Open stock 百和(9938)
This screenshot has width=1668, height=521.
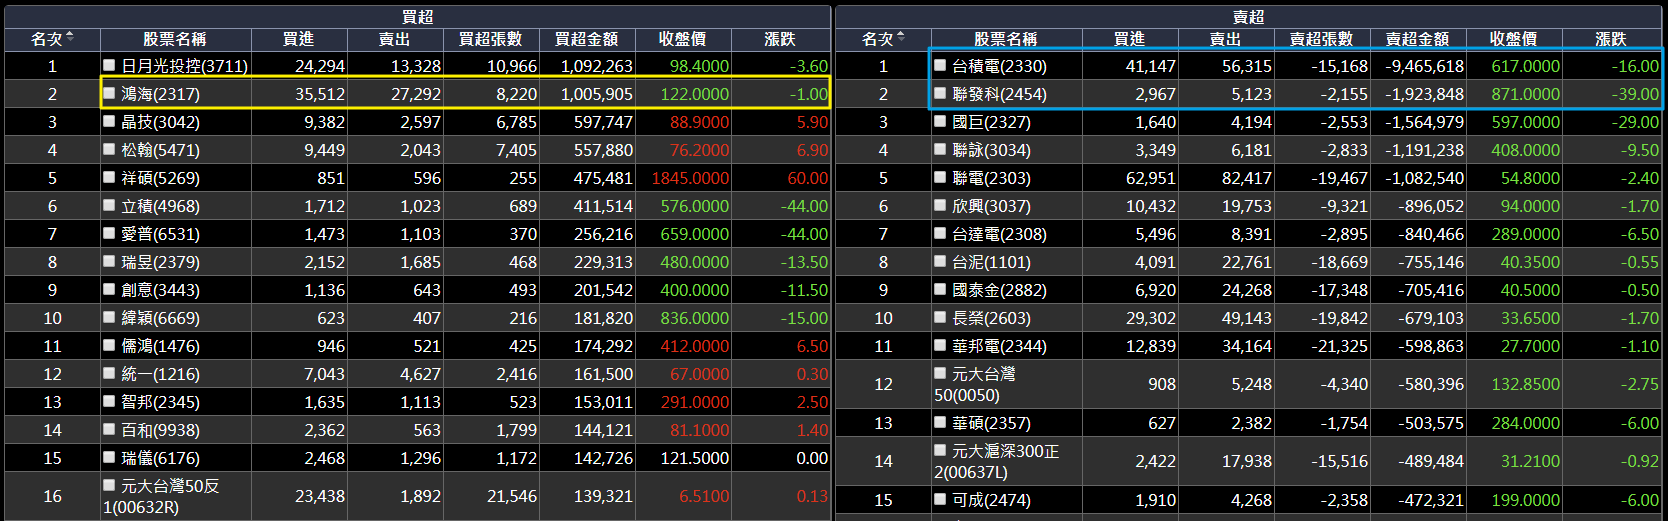(160, 430)
